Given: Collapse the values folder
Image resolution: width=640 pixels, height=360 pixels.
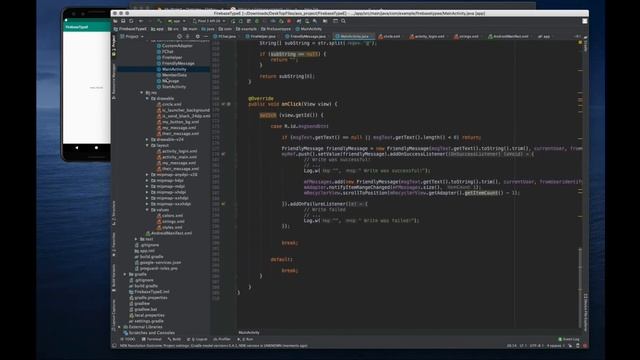Looking at the screenshot, I should click(x=147, y=210).
